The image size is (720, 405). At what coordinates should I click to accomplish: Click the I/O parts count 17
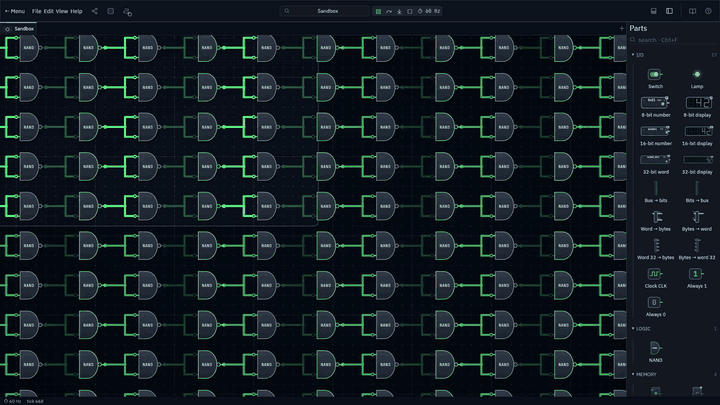[x=714, y=55]
